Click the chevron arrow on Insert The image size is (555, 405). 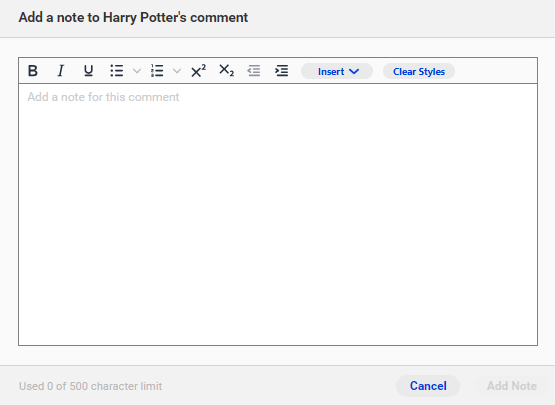(354, 72)
